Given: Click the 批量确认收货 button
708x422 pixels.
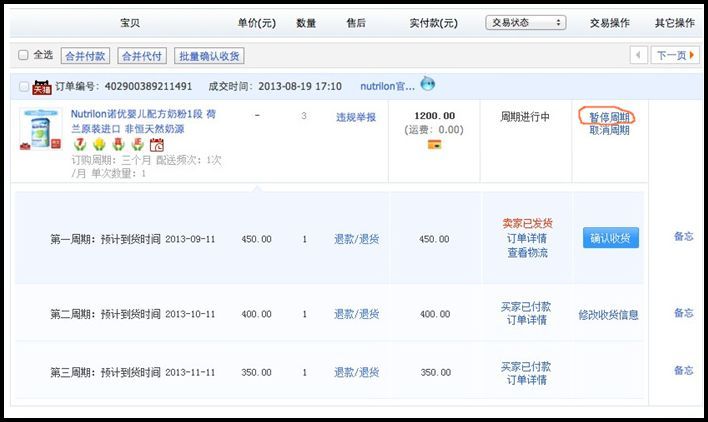Looking at the screenshot, I should coord(209,56).
